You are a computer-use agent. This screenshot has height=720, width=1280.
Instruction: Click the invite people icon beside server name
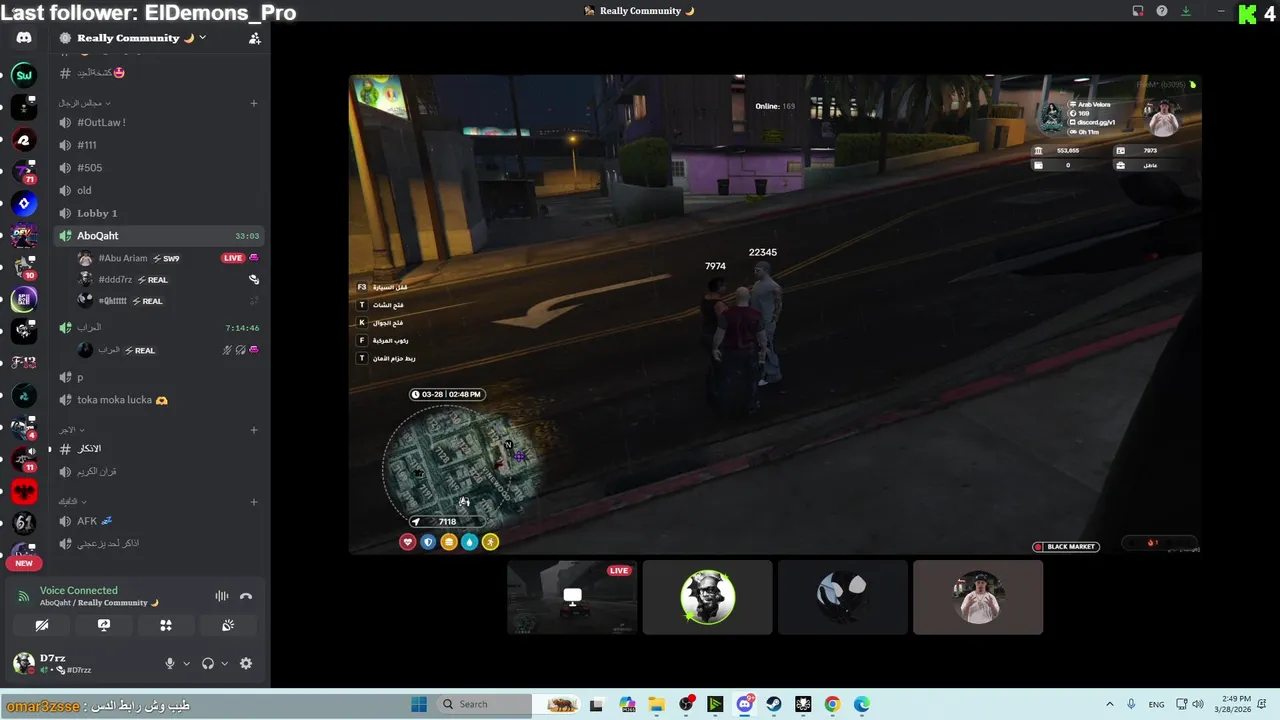[x=254, y=38]
